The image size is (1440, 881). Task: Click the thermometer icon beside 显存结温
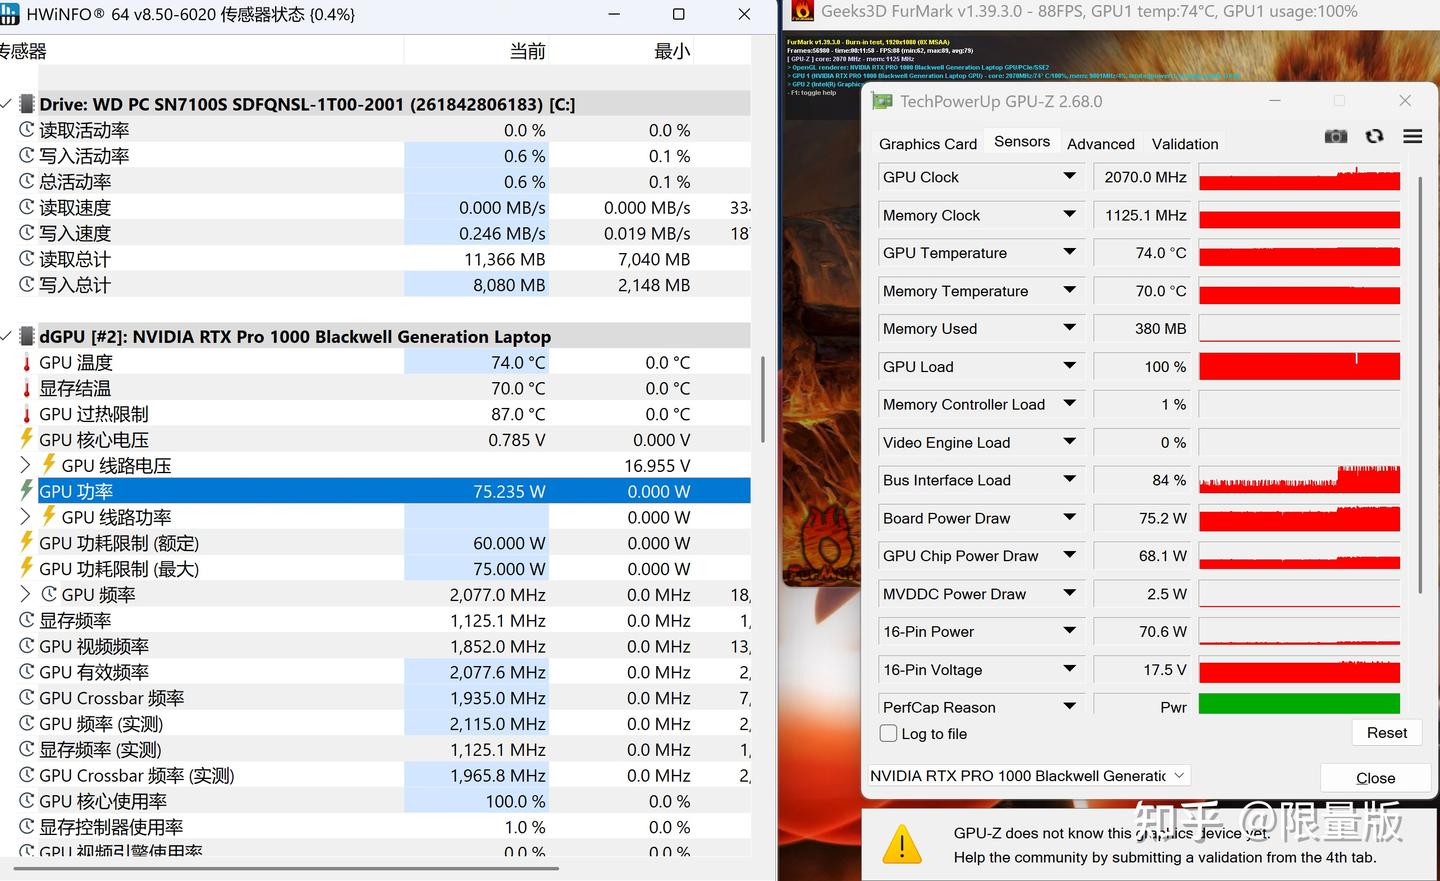point(27,388)
